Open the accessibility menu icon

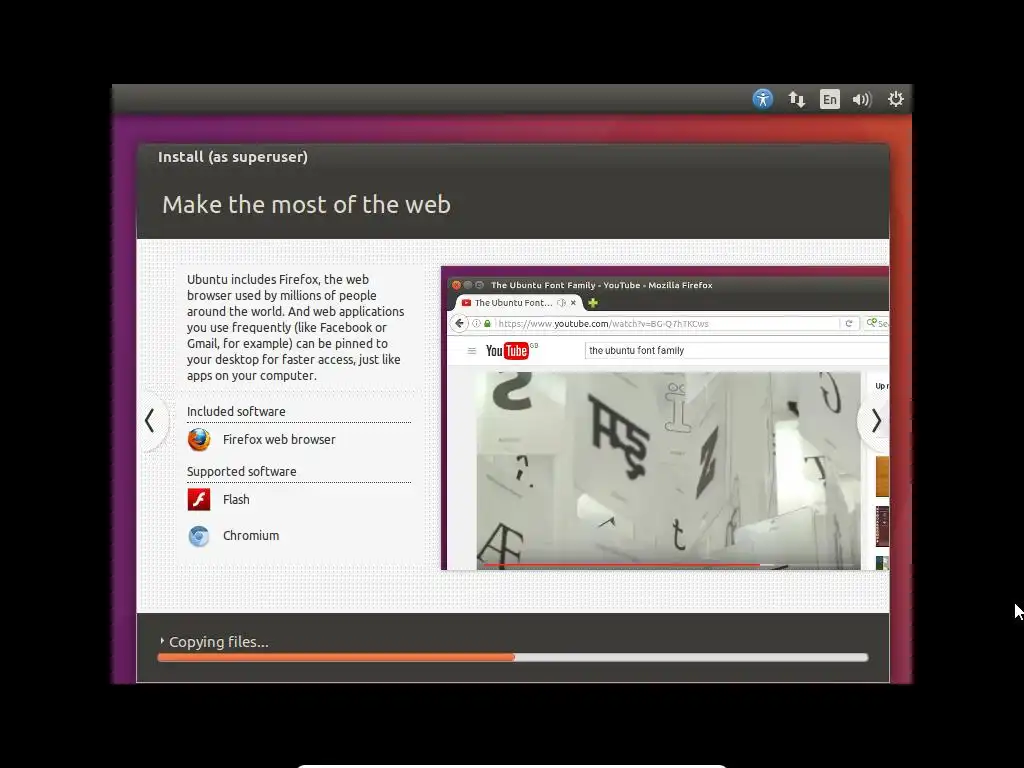762,99
